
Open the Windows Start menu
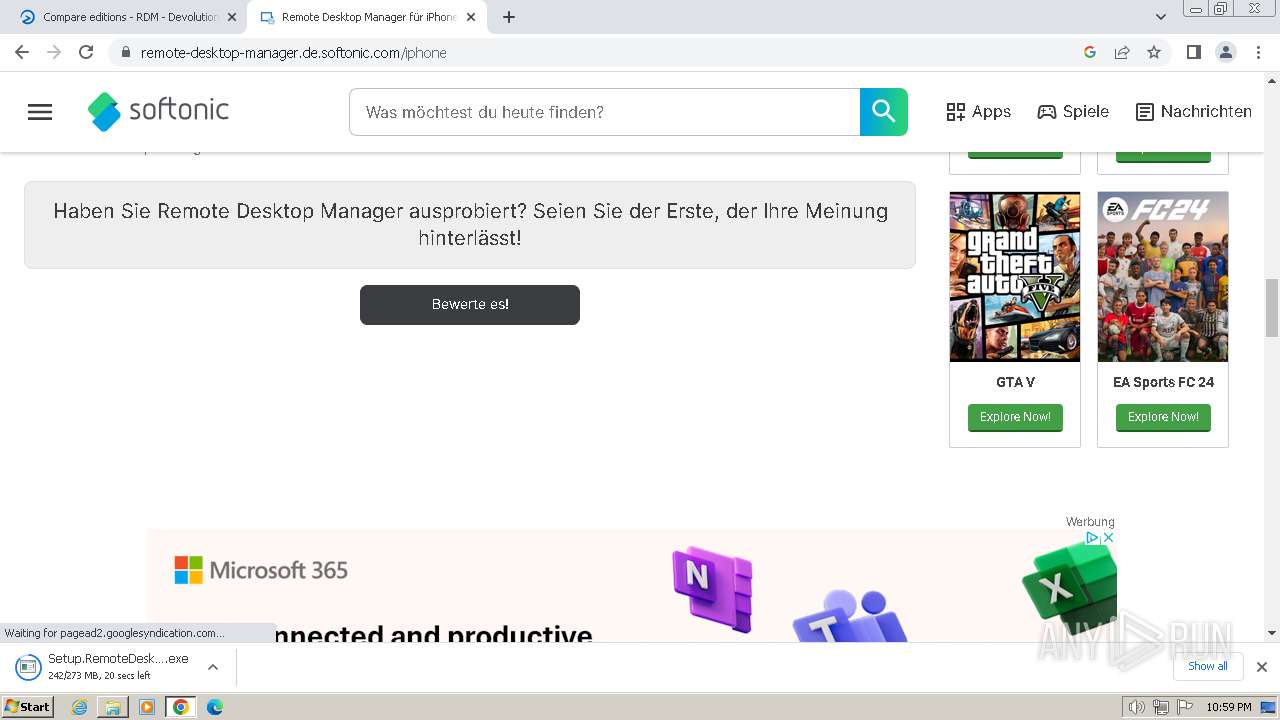[28, 707]
